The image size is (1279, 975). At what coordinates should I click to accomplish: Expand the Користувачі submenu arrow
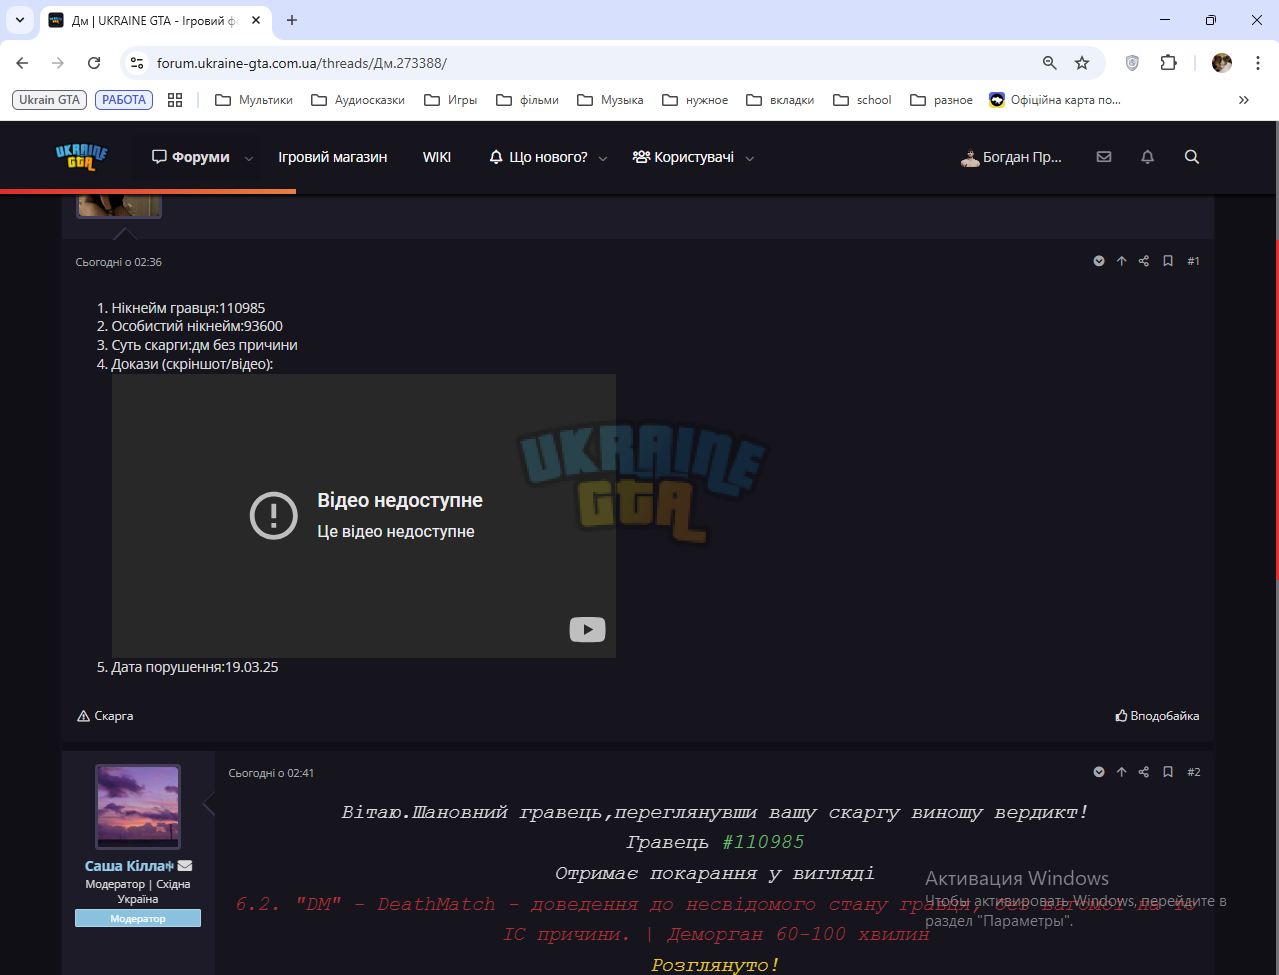[x=750, y=158]
